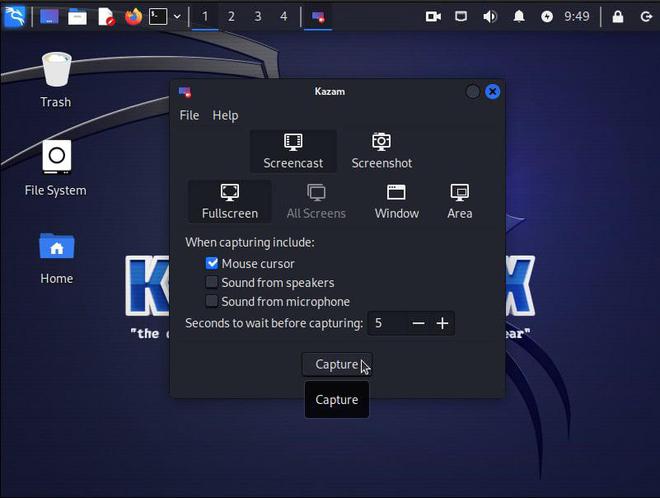
Task: Open the file manager in the panel
Action: [77, 17]
